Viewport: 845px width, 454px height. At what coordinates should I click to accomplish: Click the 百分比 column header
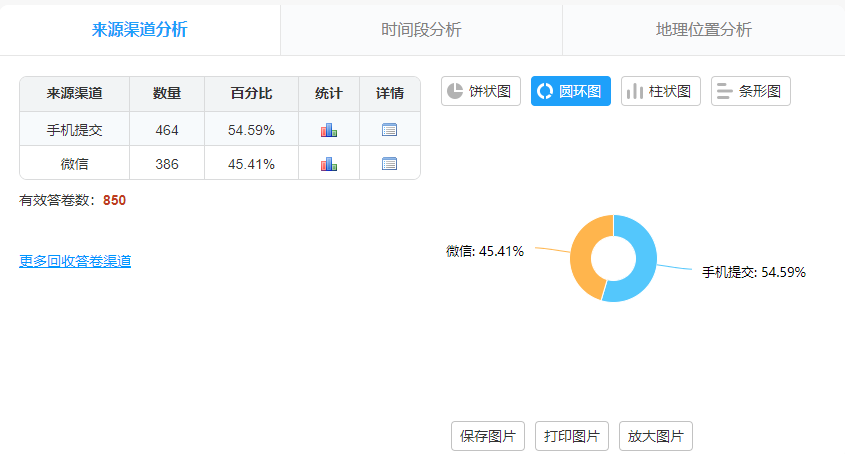pos(251,94)
